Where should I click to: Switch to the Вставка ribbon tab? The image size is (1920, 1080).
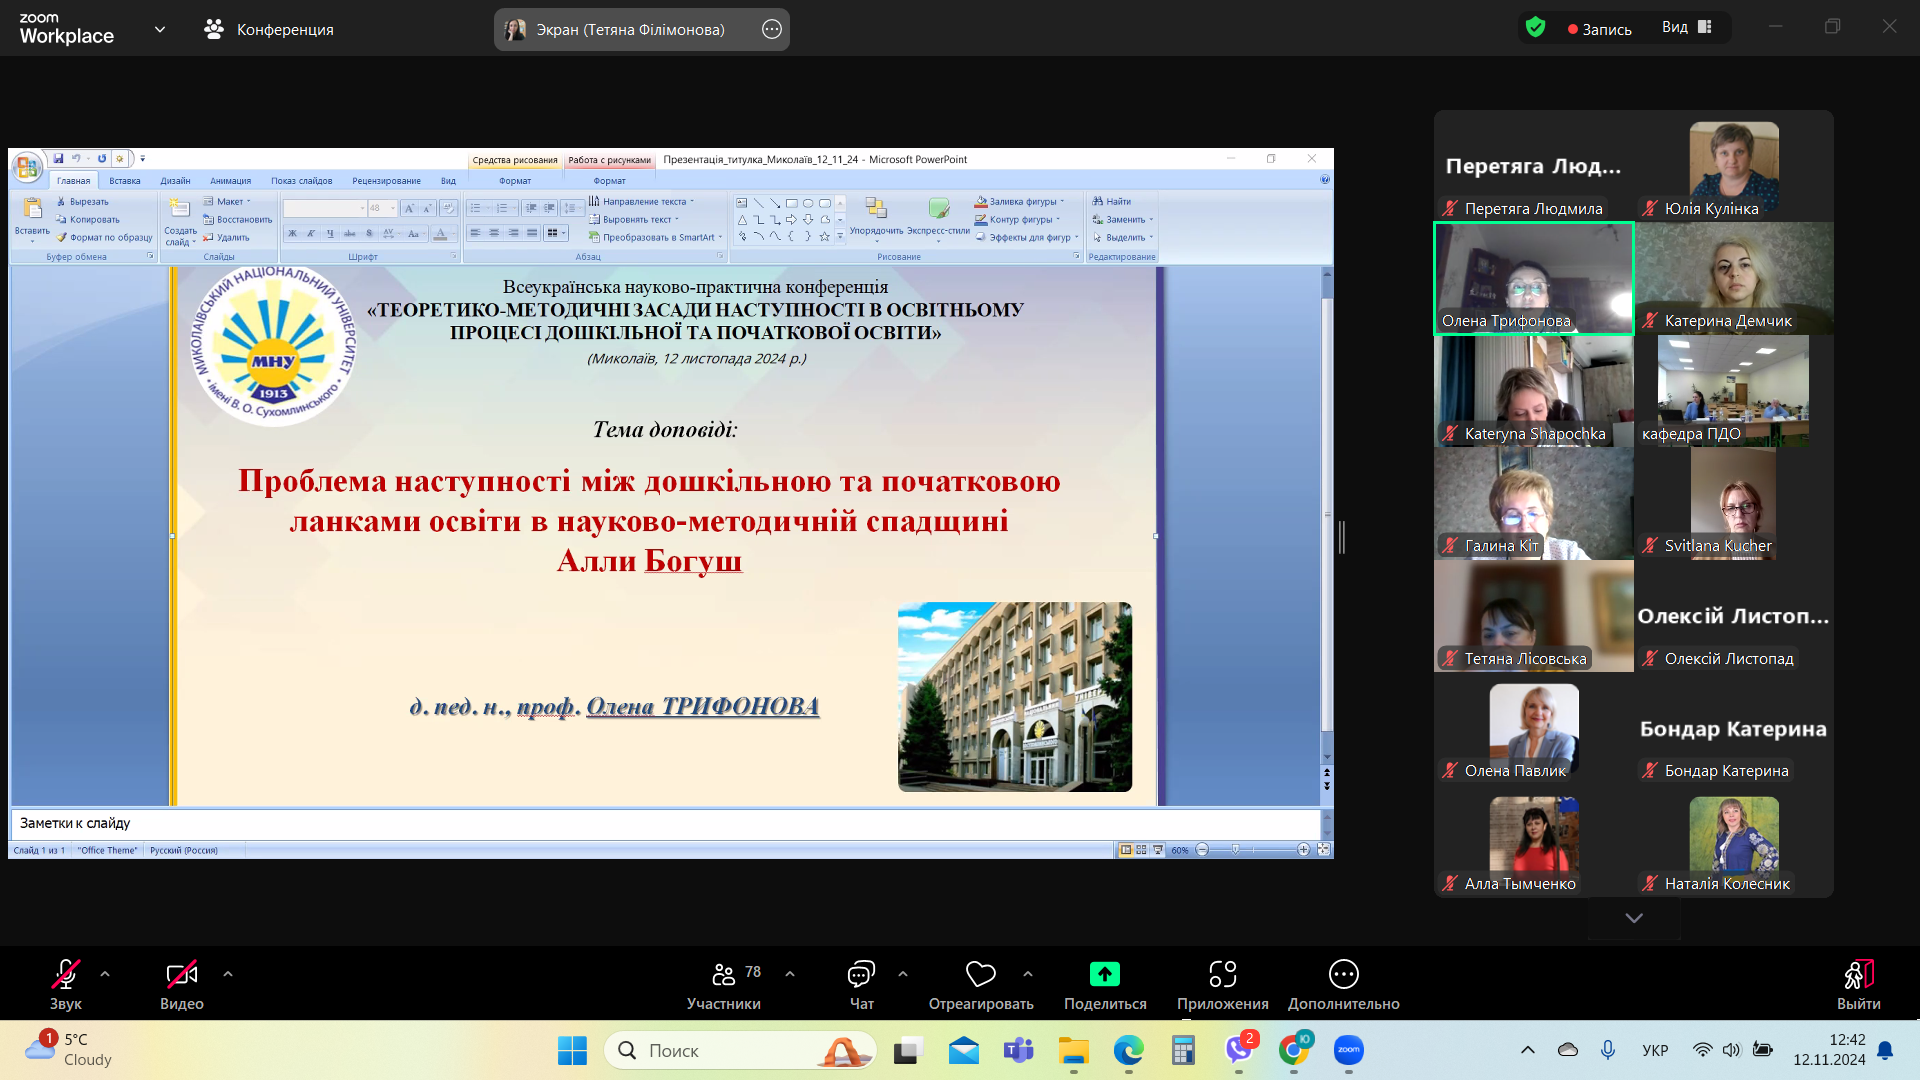click(x=125, y=181)
